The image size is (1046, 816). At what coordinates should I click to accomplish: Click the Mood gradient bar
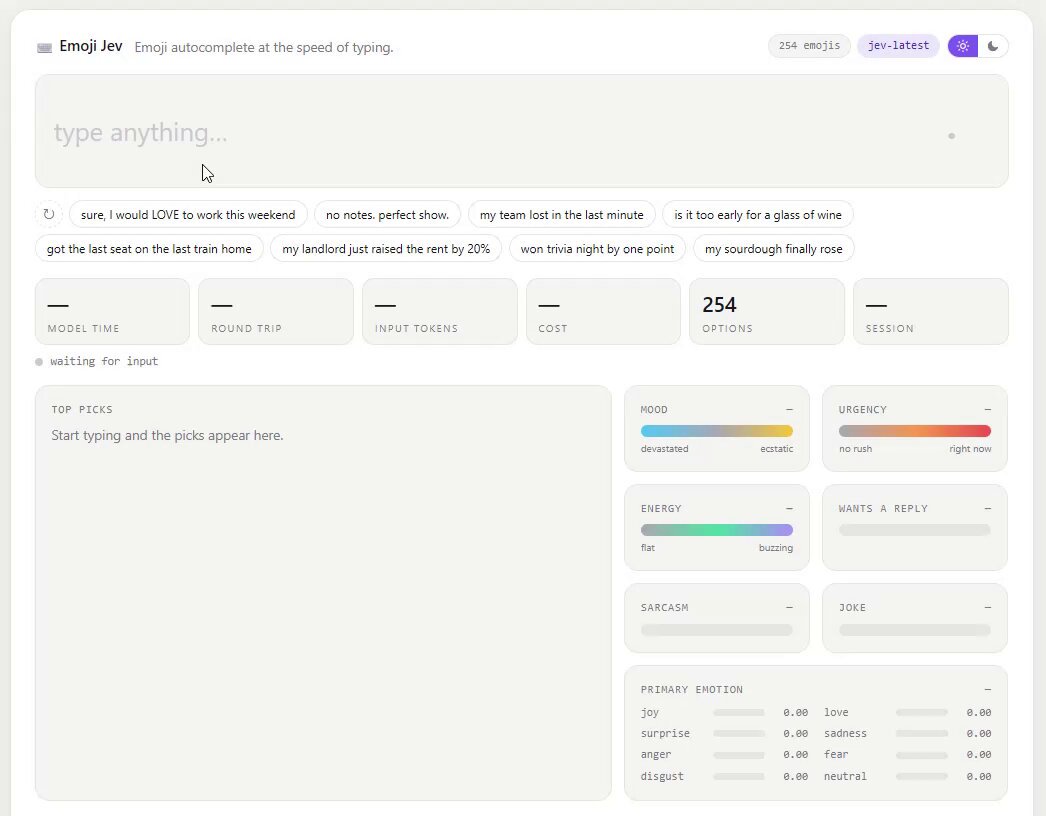(717, 431)
